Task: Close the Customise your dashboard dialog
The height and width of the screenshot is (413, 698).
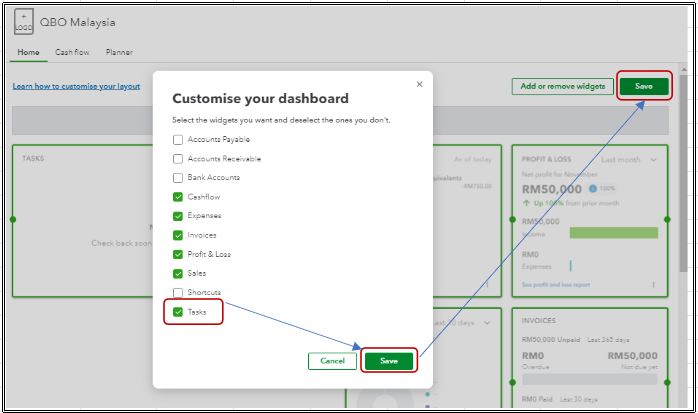Action: pos(419,84)
